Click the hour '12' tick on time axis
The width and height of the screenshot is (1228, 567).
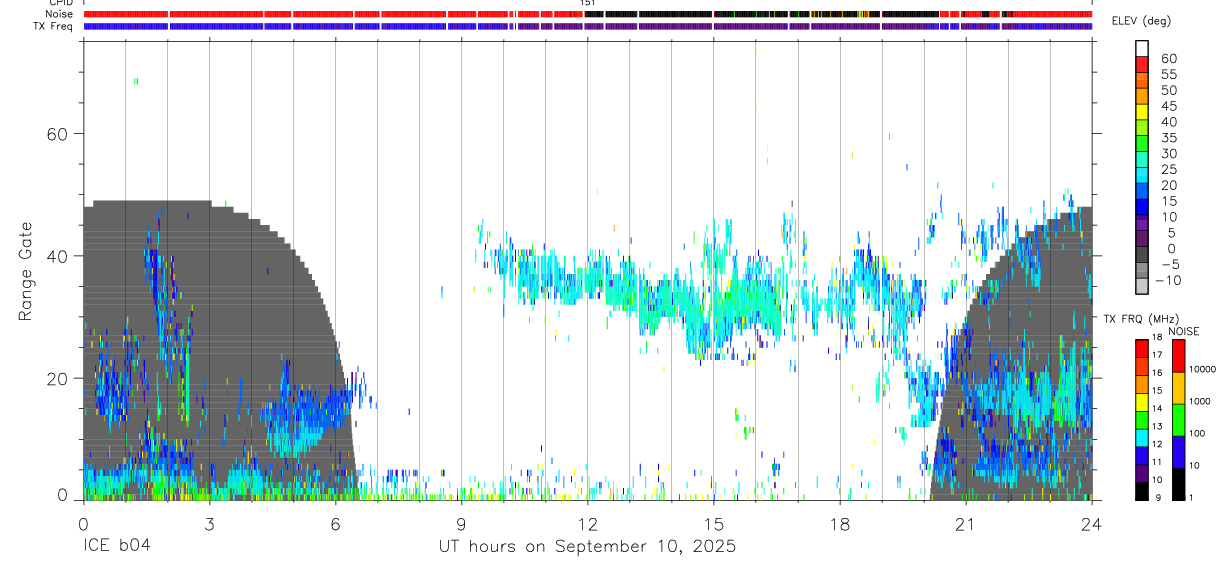click(x=587, y=523)
